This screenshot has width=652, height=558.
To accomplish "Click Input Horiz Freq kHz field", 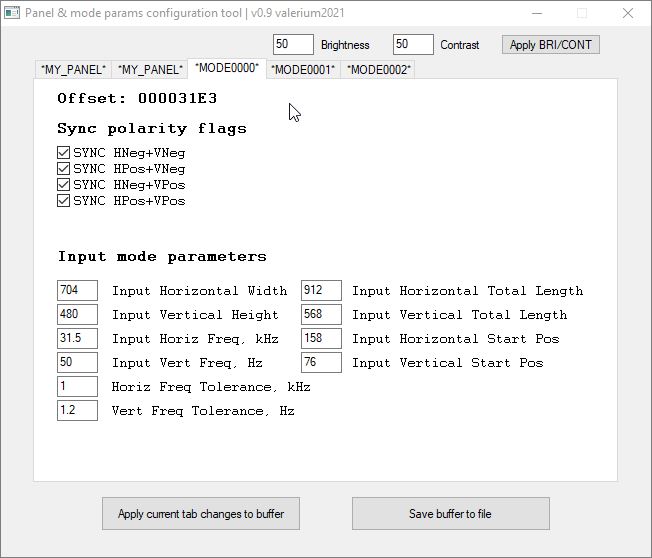I will click(x=78, y=339).
